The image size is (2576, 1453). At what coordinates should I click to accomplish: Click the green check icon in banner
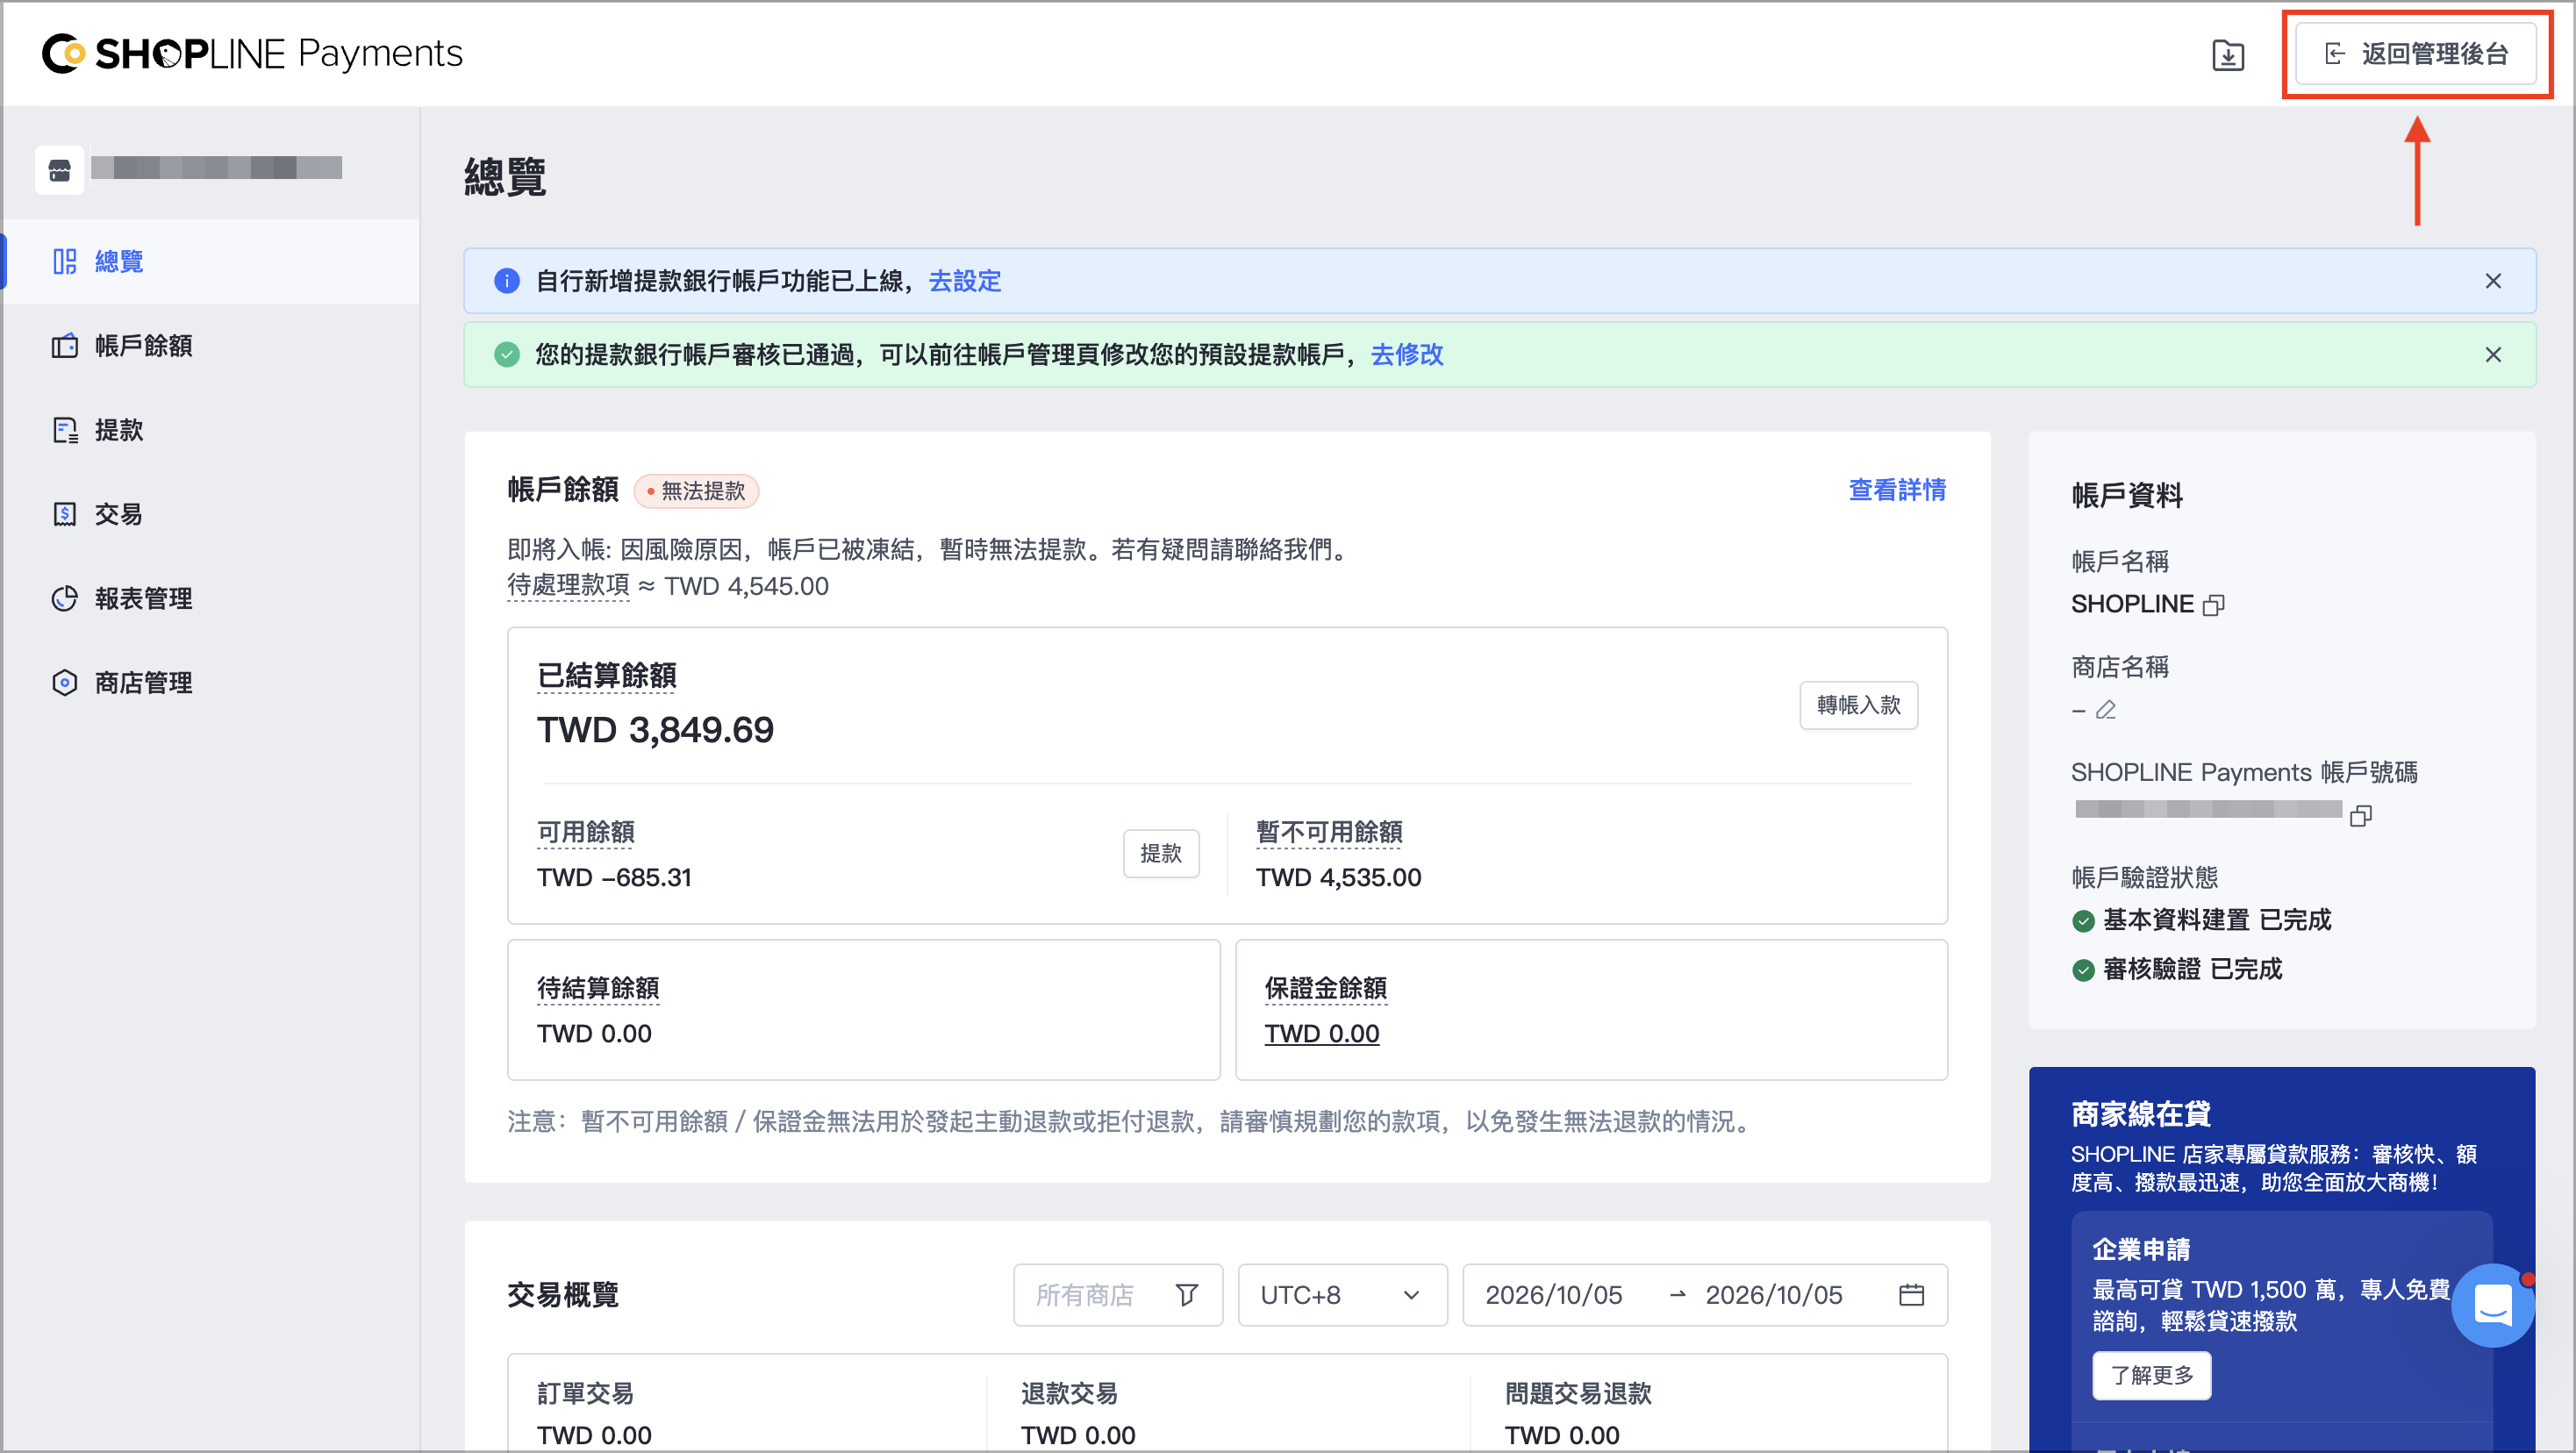[x=507, y=355]
